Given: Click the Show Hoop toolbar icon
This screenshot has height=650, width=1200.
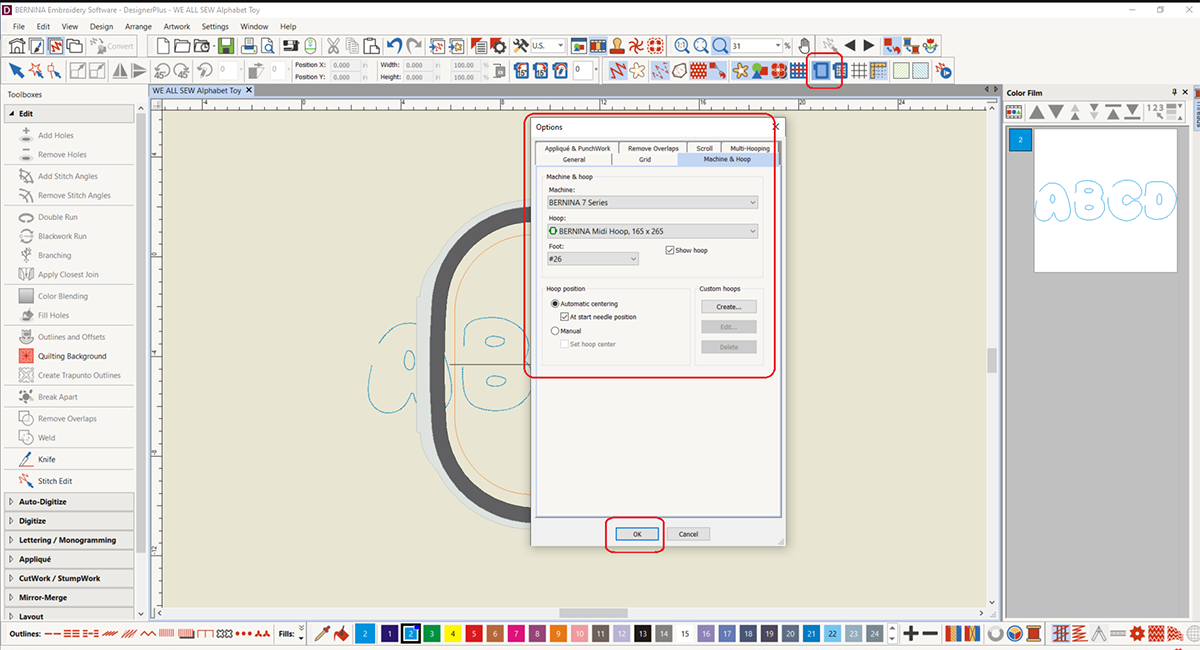Looking at the screenshot, I should click(819, 71).
